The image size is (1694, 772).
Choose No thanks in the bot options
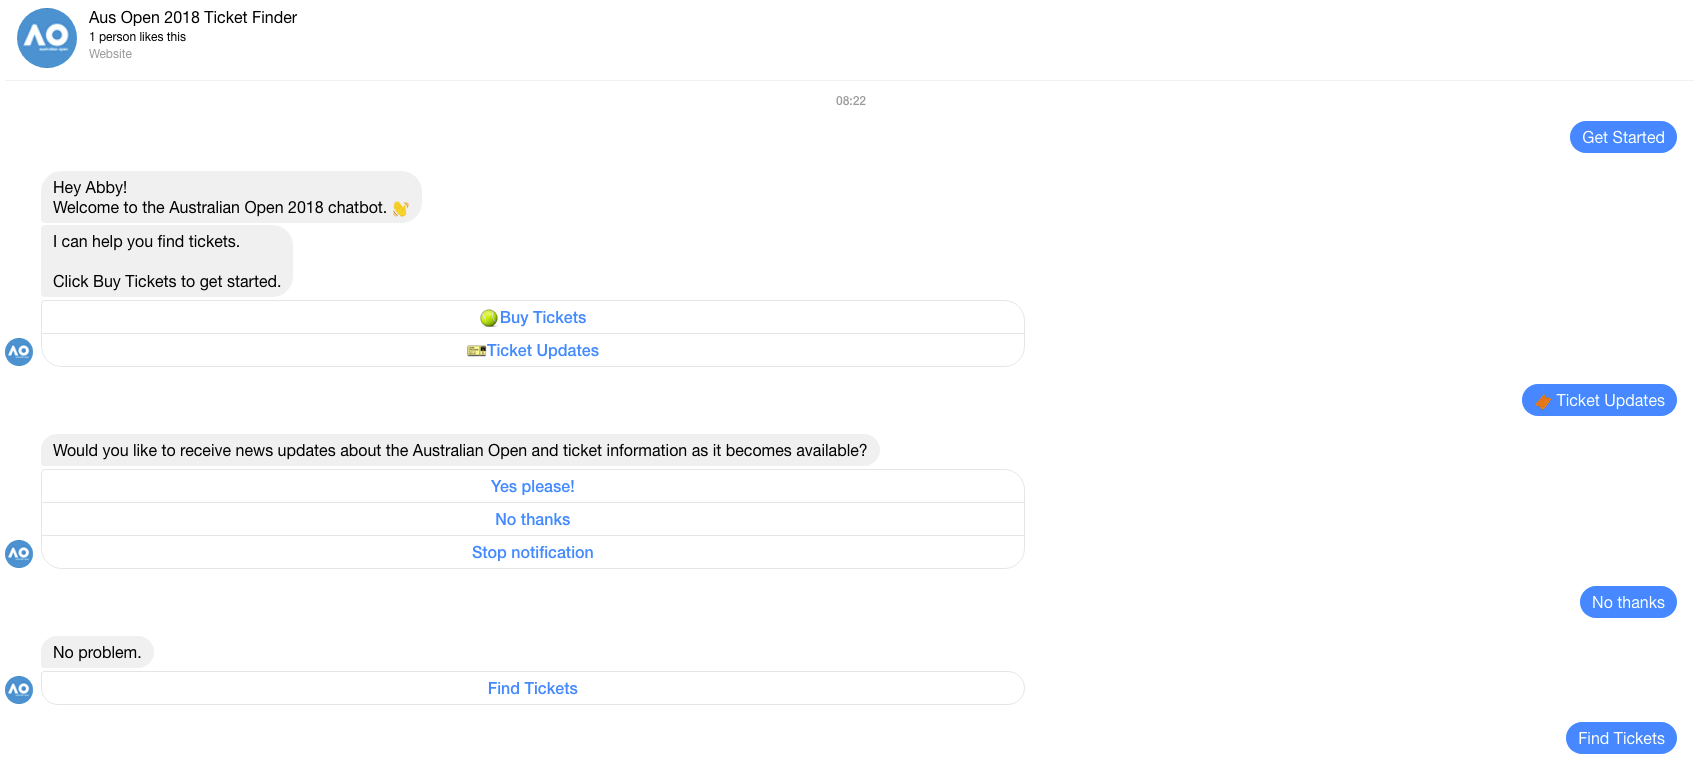pyautogui.click(x=533, y=519)
